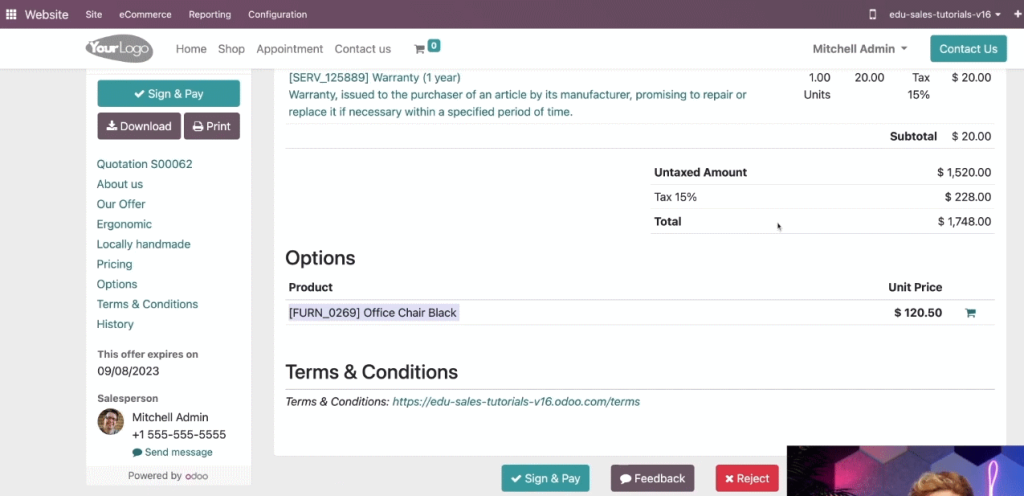Click the plus icon in top bar
Viewport: 1024px width, 496px height.
pos(1017,14)
